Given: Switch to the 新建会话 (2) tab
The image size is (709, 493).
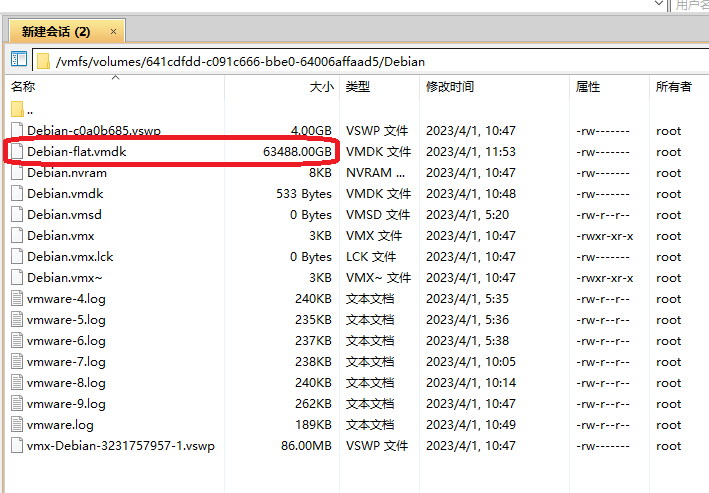Looking at the screenshot, I should coord(67,31).
